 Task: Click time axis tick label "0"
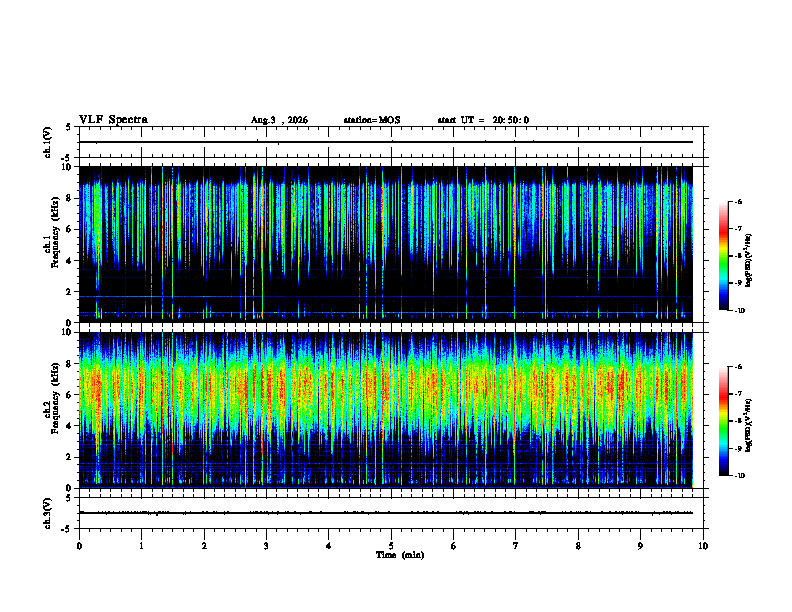79,546
